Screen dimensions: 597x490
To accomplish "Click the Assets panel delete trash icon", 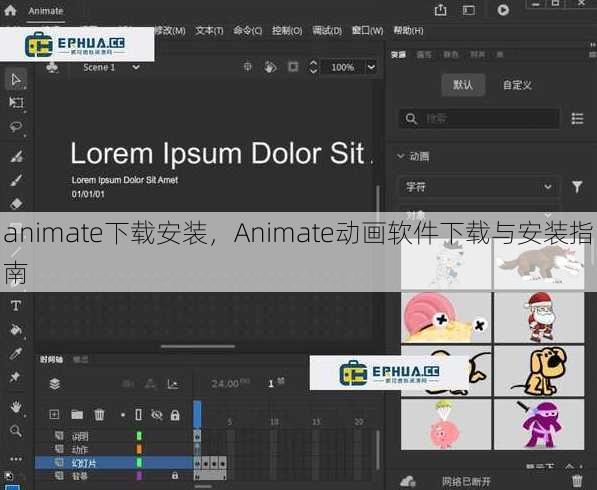I will tap(577, 480).
